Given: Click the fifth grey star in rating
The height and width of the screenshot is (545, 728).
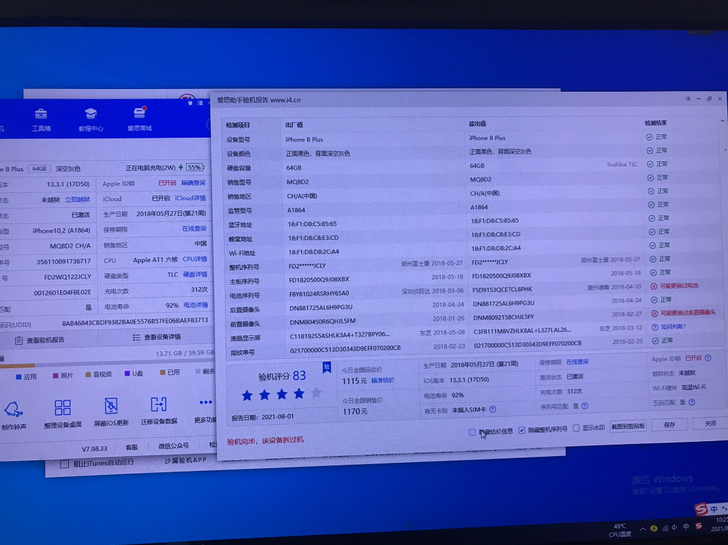Looking at the screenshot, I should [x=316, y=393].
